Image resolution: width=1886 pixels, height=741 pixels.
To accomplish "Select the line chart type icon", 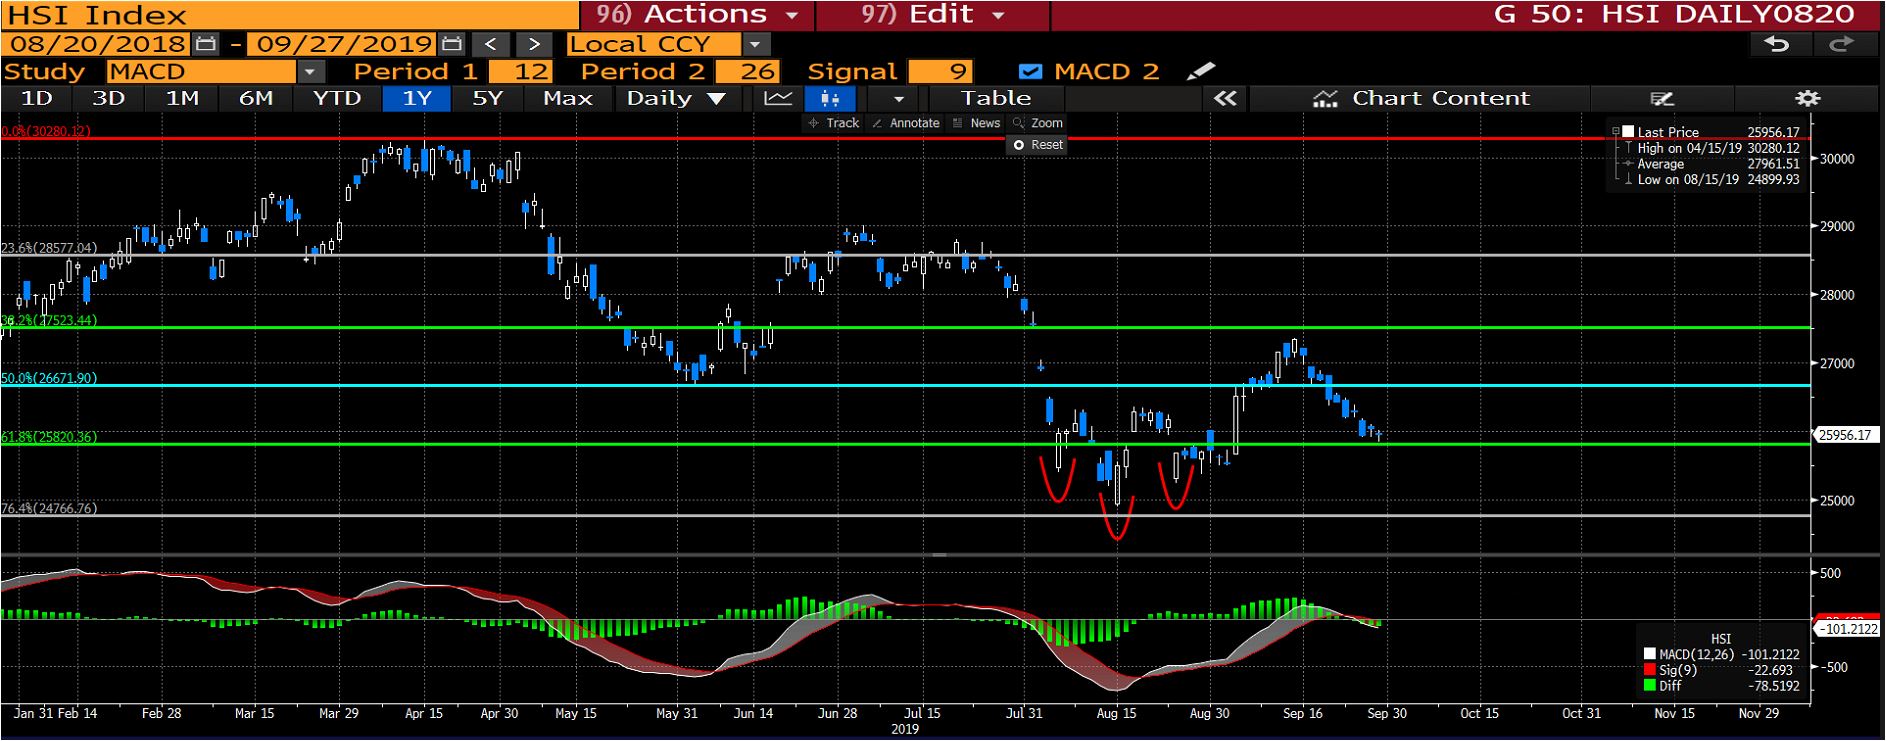I will pyautogui.click(x=778, y=98).
